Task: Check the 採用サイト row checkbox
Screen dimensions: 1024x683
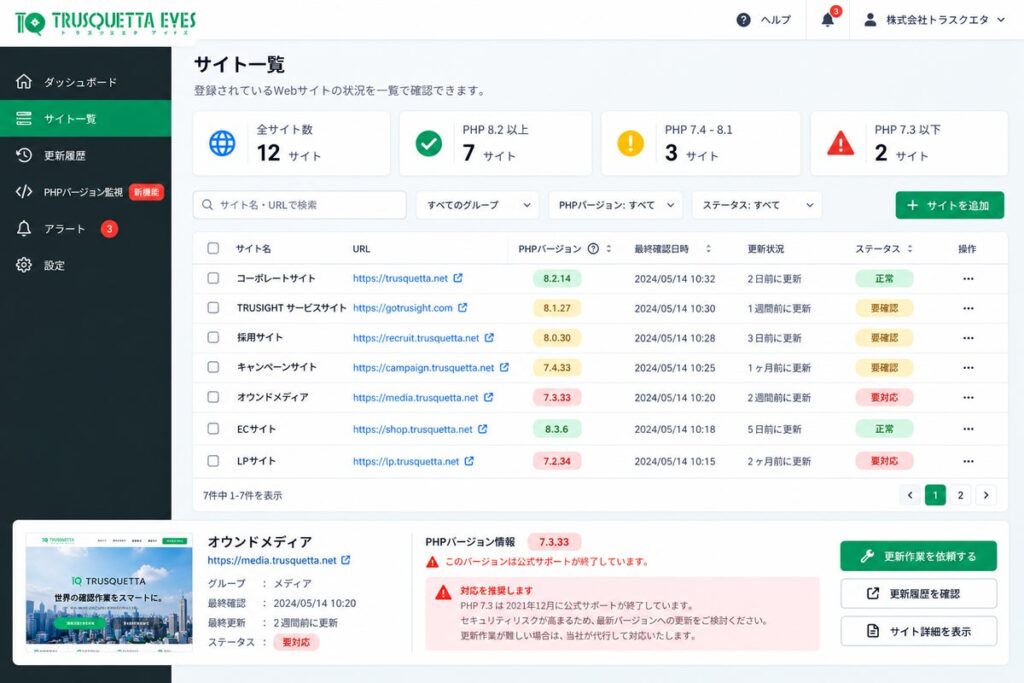Action: [213, 338]
